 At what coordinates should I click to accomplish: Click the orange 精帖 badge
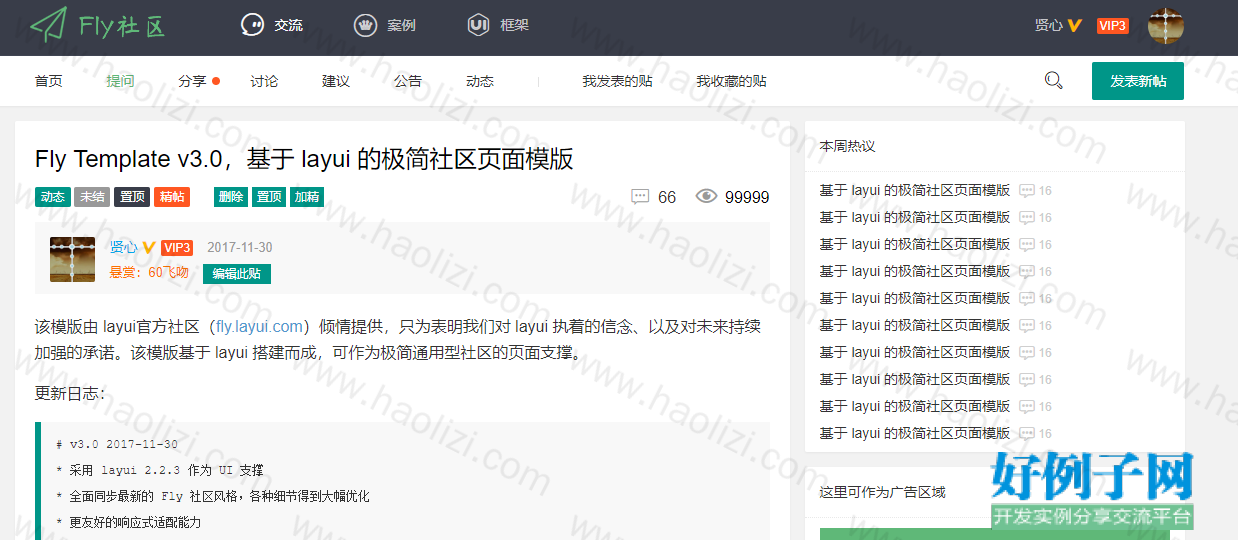pyautogui.click(x=172, y=197)
